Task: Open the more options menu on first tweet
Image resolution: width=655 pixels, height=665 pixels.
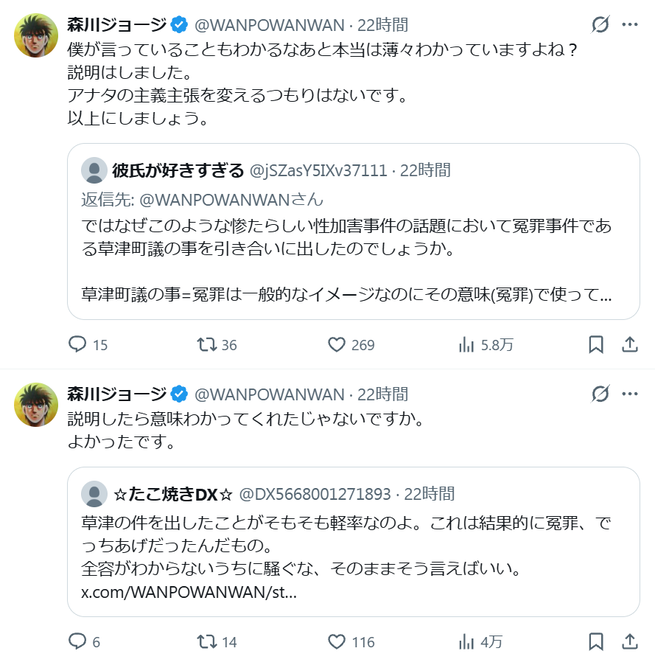Action: point(630,24)
